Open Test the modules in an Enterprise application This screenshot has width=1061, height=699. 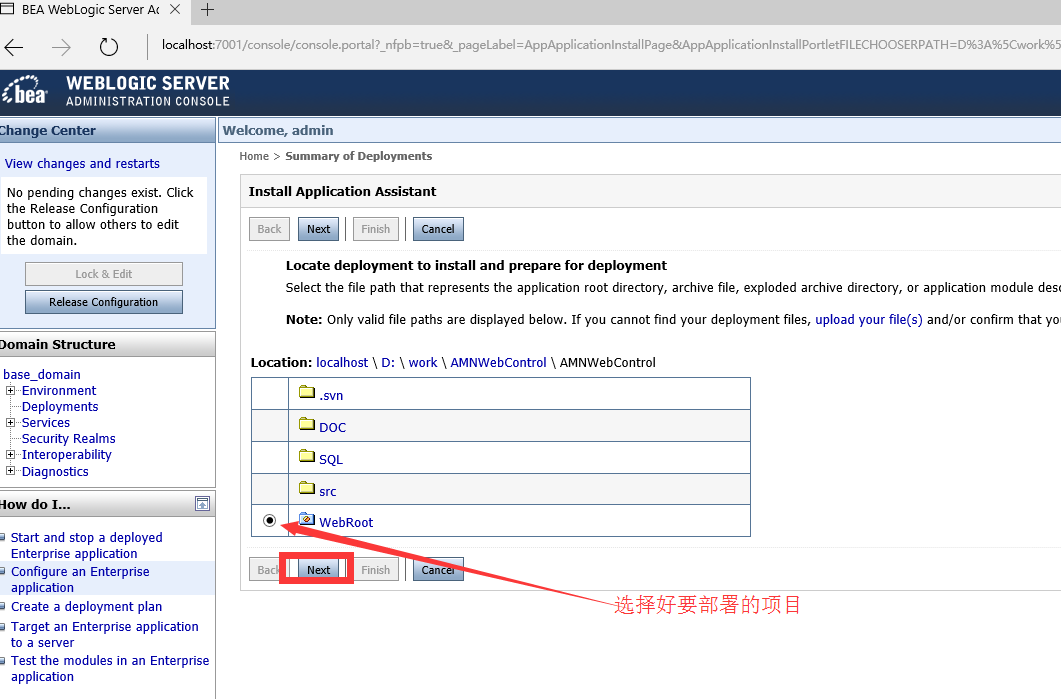pyautogui.click(x=110, y=669)
